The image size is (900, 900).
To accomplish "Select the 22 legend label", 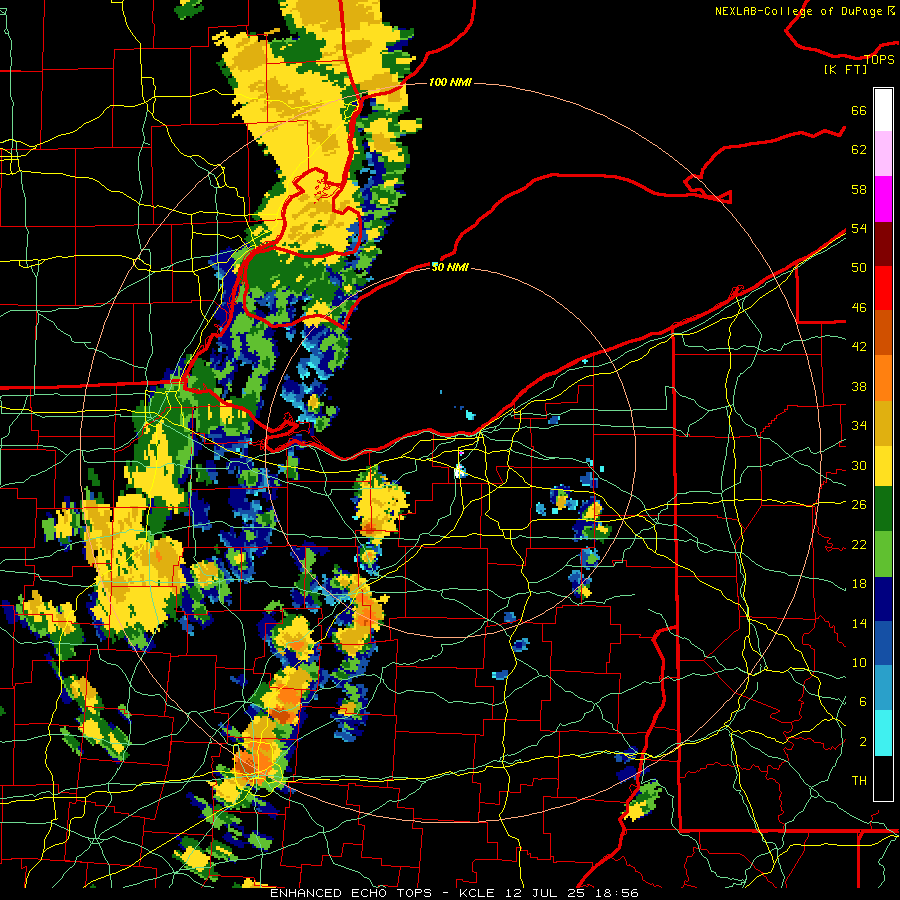I will [x=859, y=544].
